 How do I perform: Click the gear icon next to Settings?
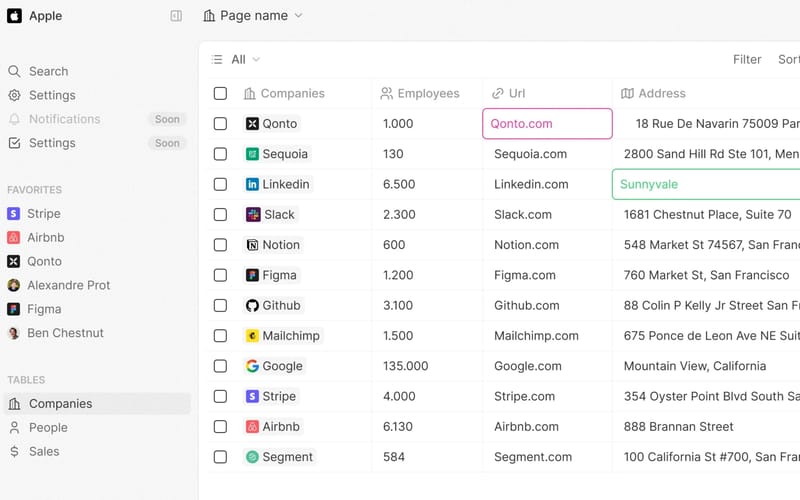(x=14, y=95)
